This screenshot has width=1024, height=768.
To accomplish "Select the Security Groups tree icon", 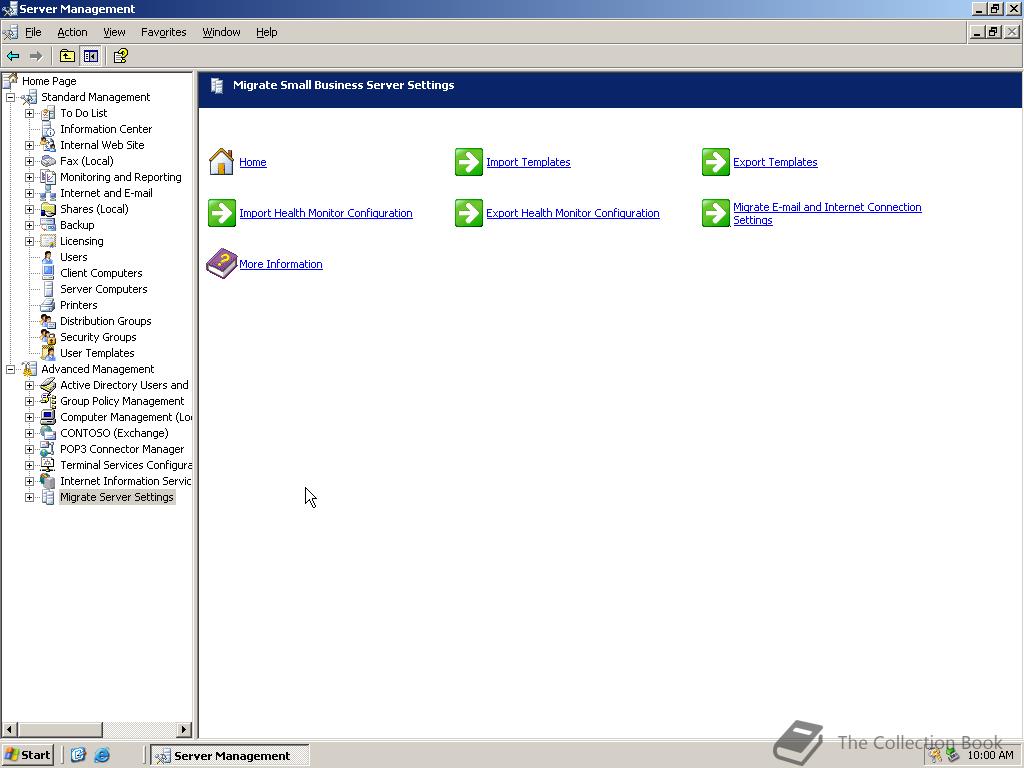I will tap(48, 337).
